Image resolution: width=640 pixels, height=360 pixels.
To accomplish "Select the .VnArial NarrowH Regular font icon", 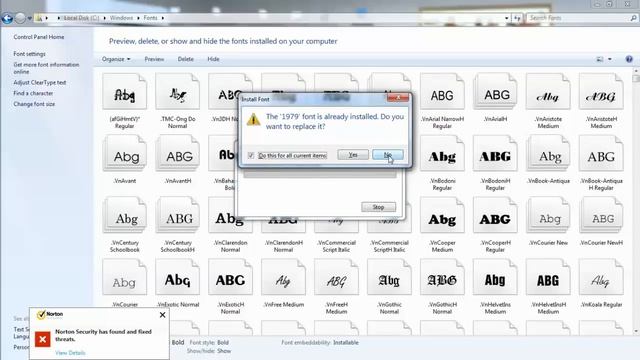I will 442,92.
